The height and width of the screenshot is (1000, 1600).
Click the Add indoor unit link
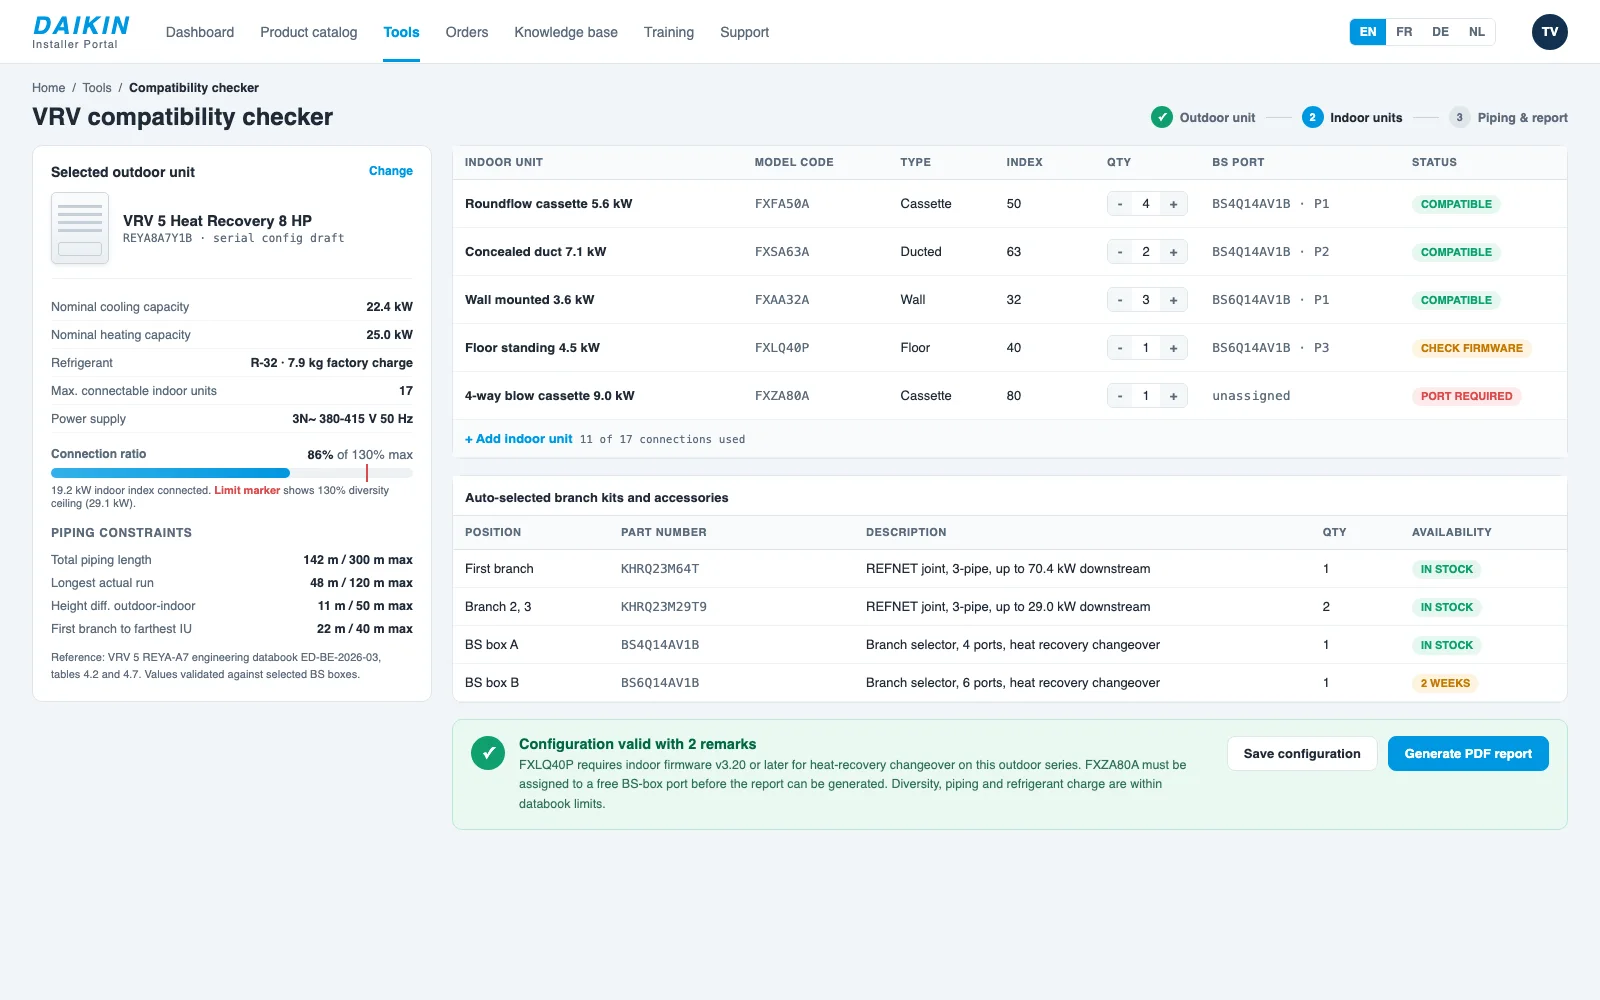[x=519, y=439]
